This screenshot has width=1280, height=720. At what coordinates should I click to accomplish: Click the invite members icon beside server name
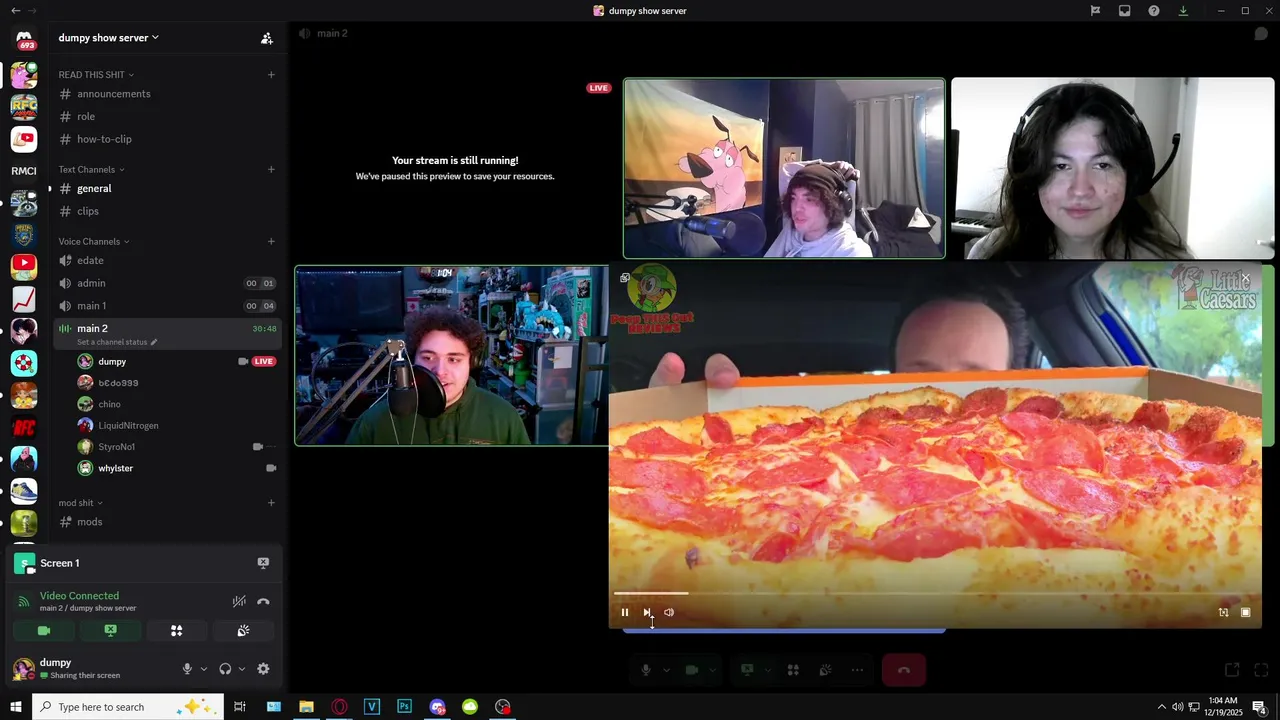[267, 38]
